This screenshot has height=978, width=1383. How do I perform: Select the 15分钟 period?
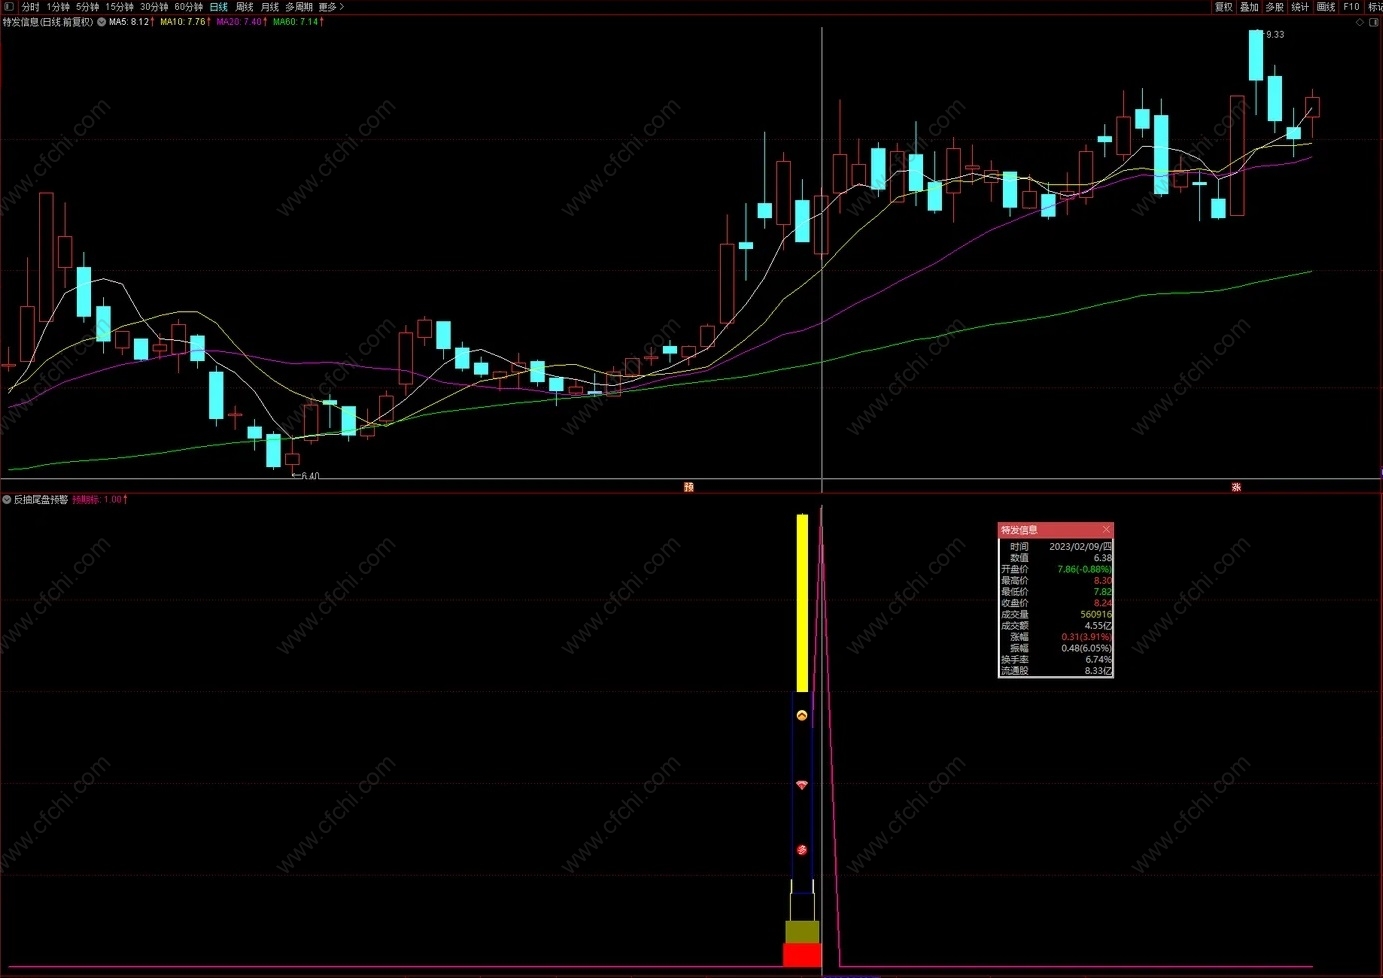120,7
